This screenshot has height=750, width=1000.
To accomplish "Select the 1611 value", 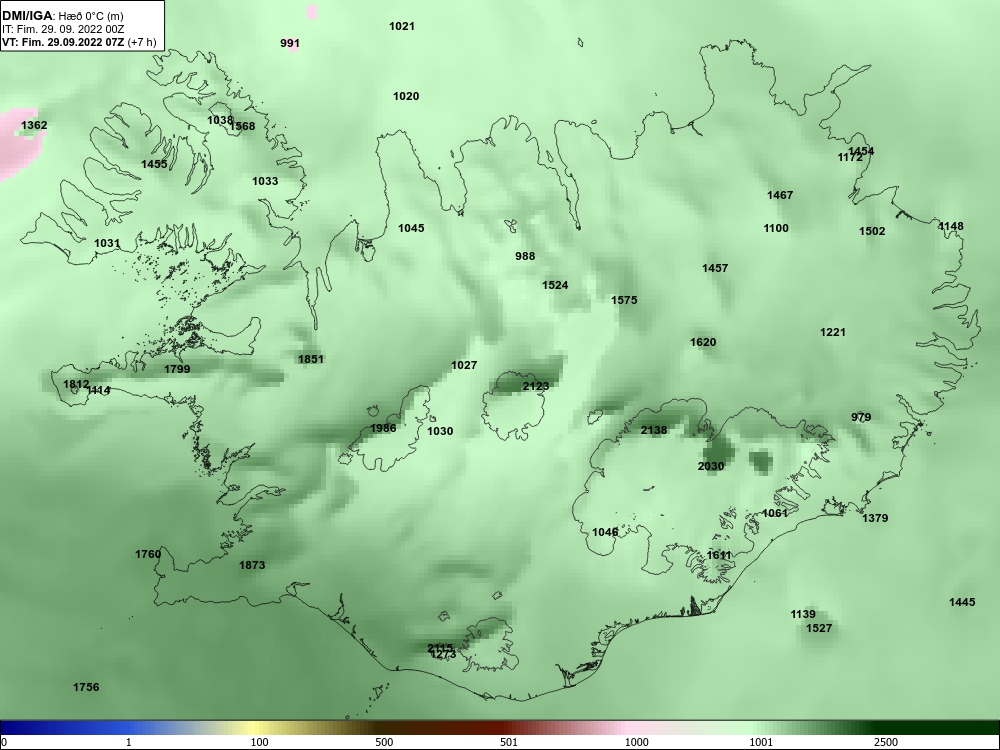I will 719,555.
